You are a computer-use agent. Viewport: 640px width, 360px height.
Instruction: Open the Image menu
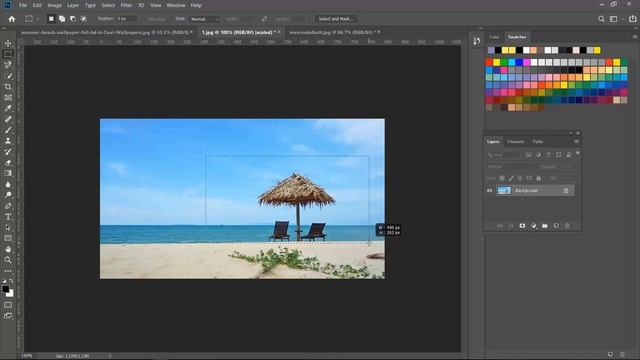coord(54,5)
